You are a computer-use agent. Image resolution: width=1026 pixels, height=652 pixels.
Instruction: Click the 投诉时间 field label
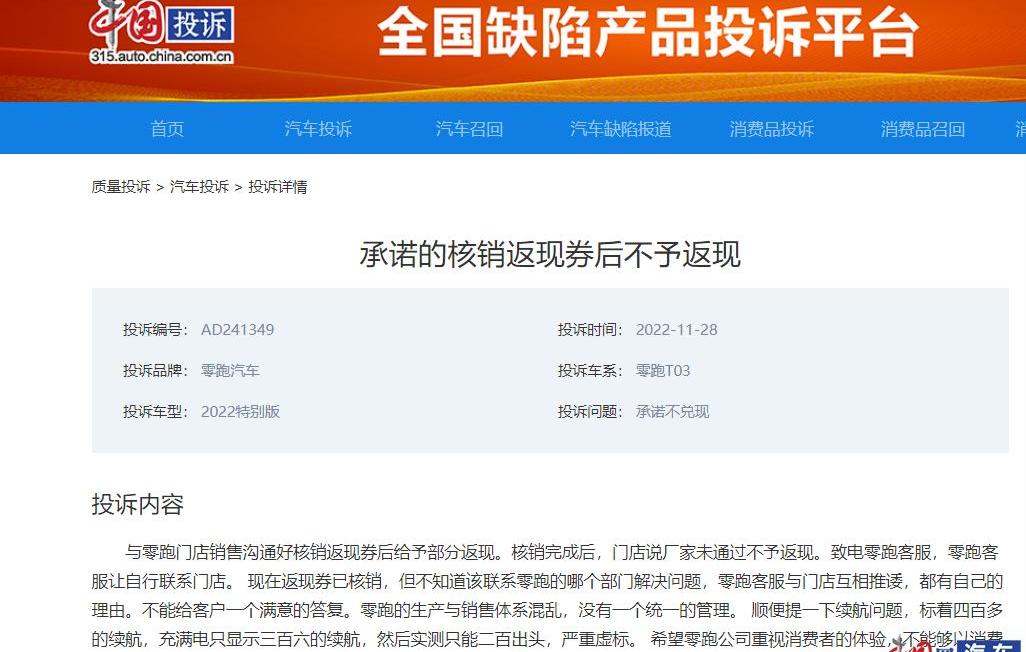[x=590, y=329]
